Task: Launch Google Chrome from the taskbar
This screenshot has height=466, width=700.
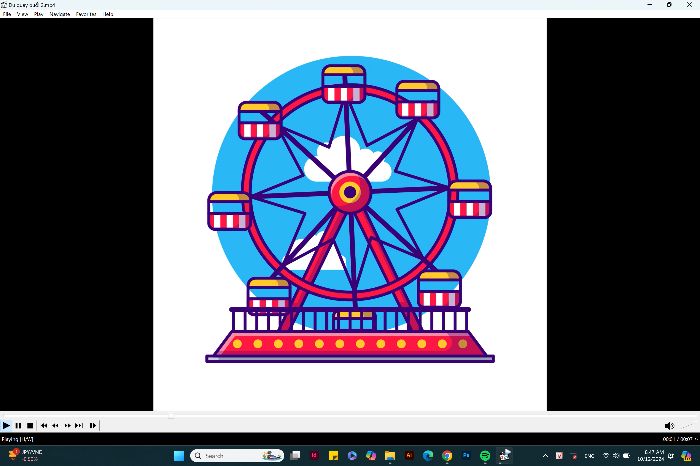Action: (447, 456)
